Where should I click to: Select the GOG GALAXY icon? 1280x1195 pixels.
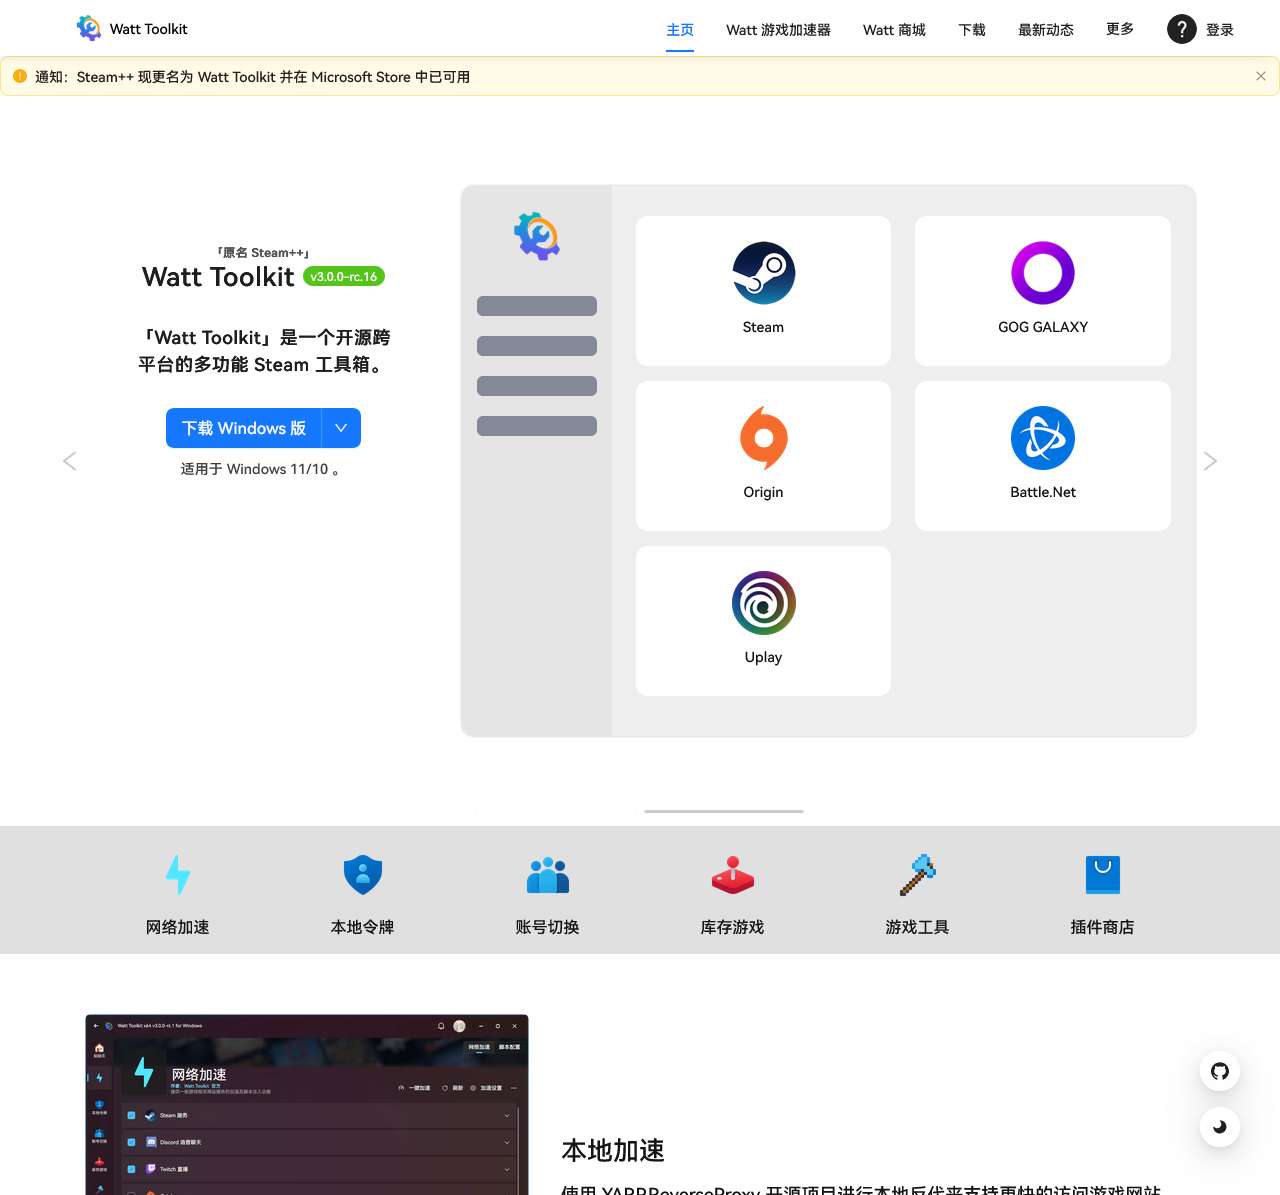[1042, 273]
